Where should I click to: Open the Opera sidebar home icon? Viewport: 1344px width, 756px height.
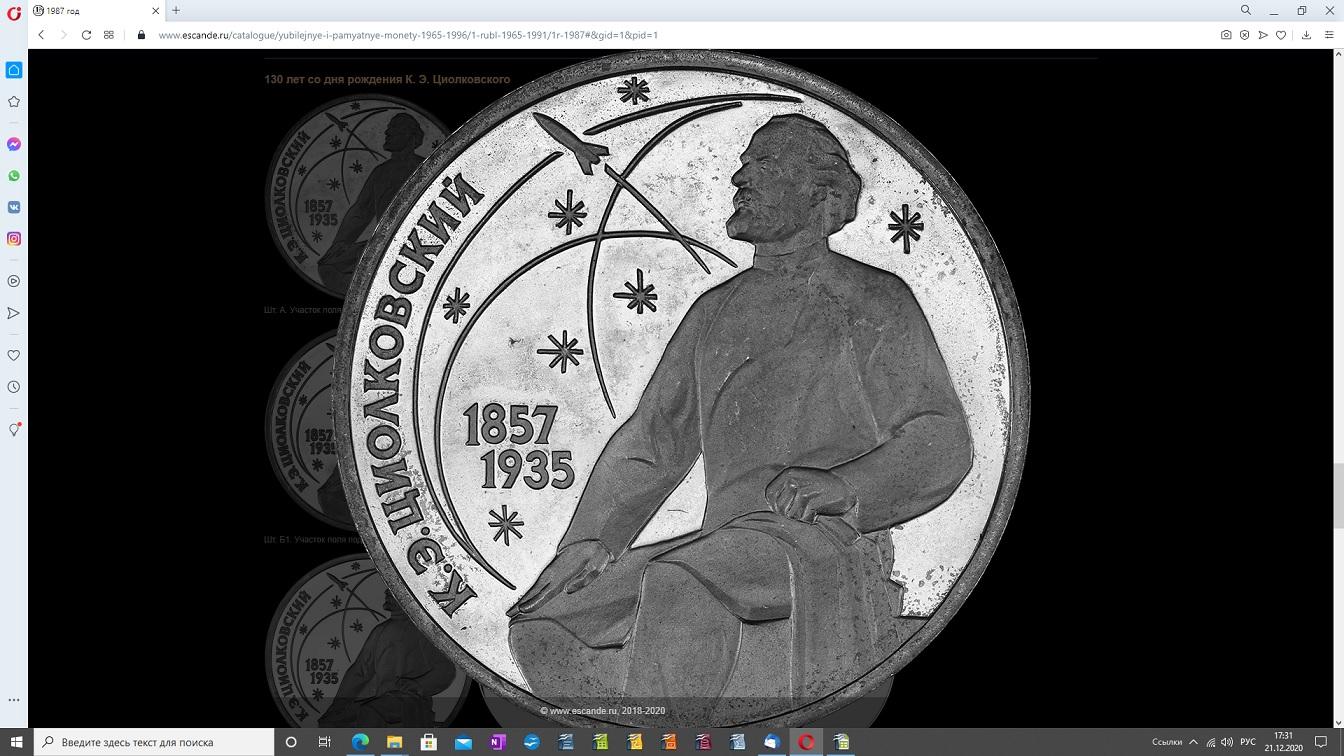tap(14, 70)
